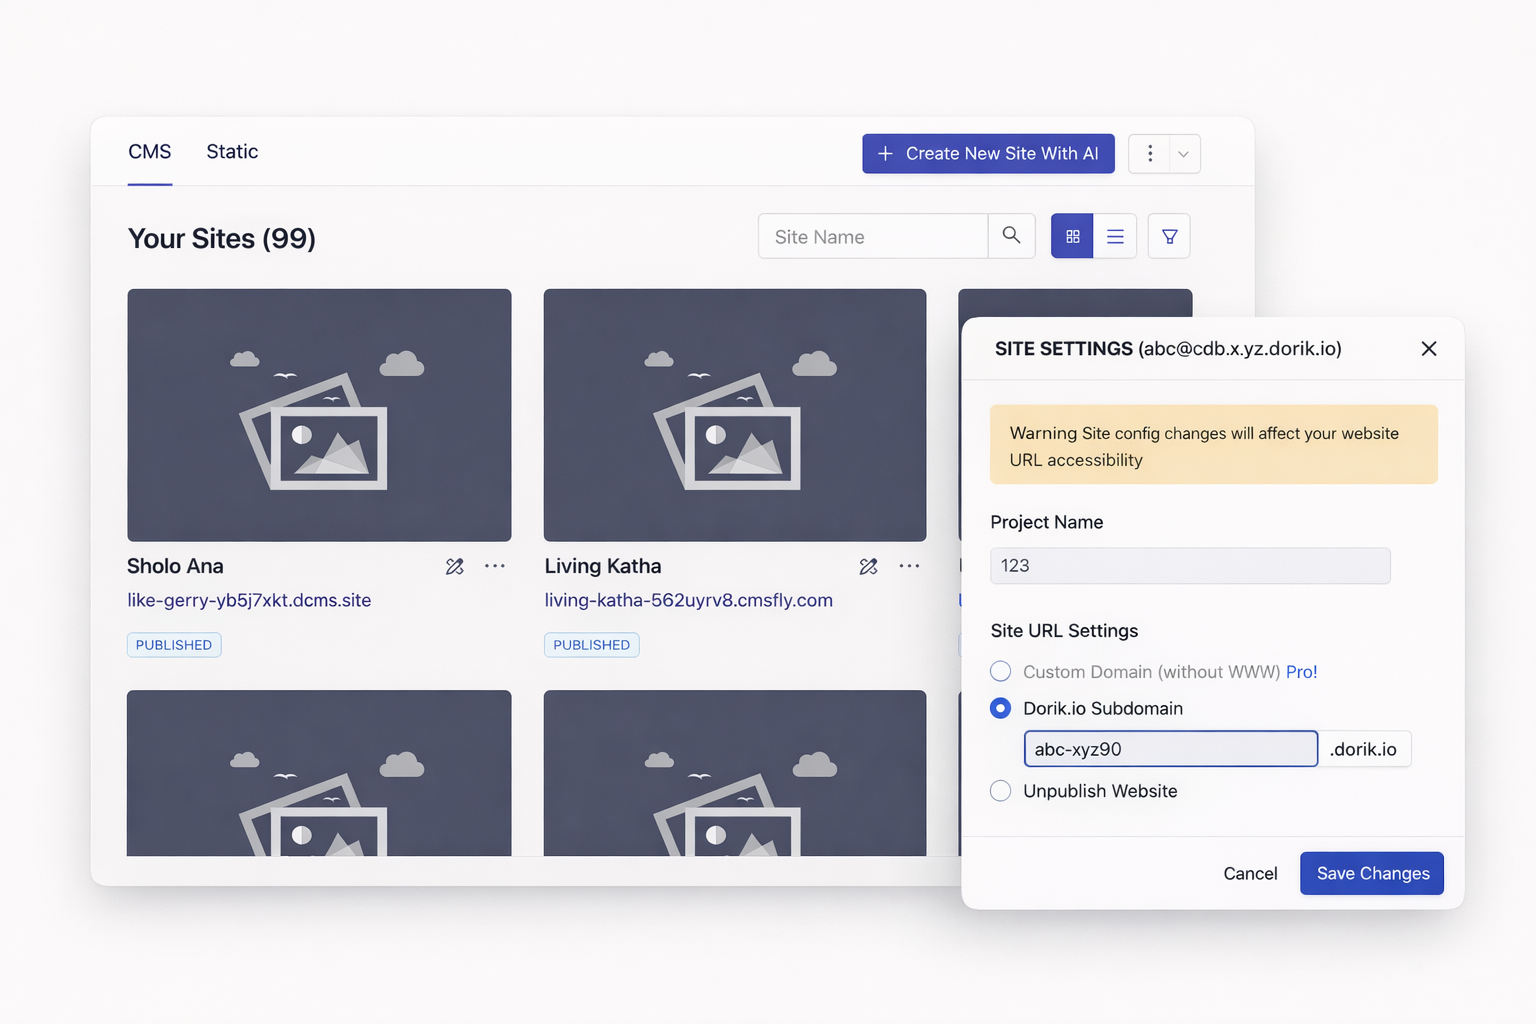Select the Unpublish Website radio option
Screen dimensions: 1536x1024
pyautogui.click(x=1000, y=791)
